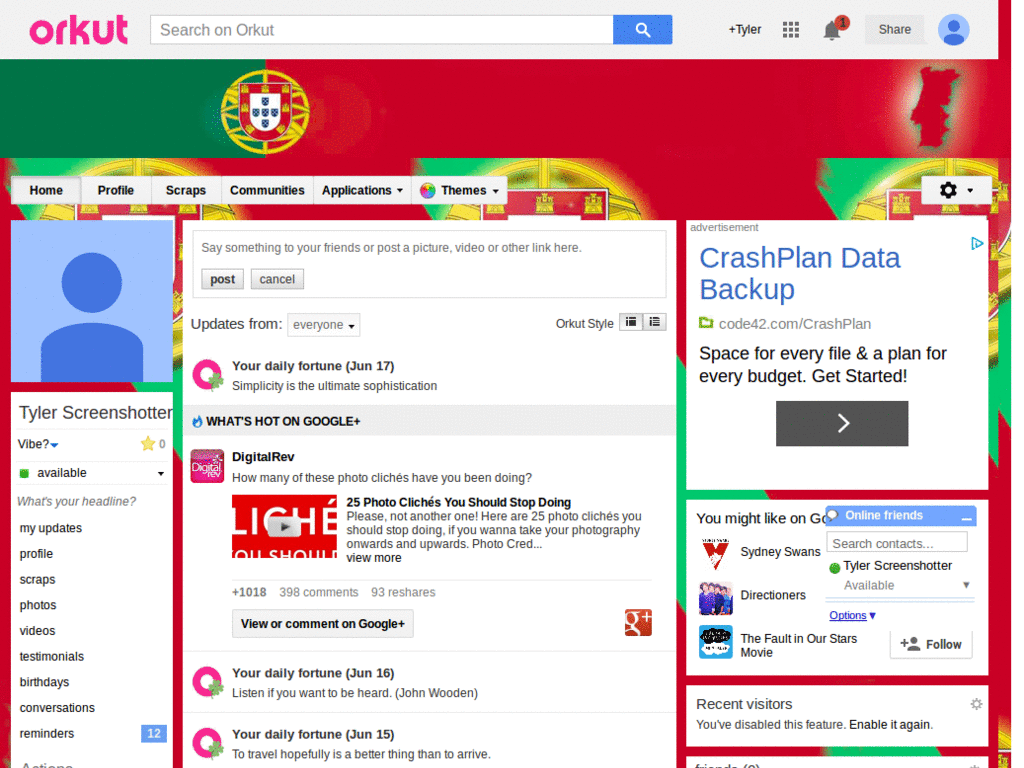This screenshot has height=768, width=1024.
Task: Click the Jun 17 fortune icon
Action: 208,376
